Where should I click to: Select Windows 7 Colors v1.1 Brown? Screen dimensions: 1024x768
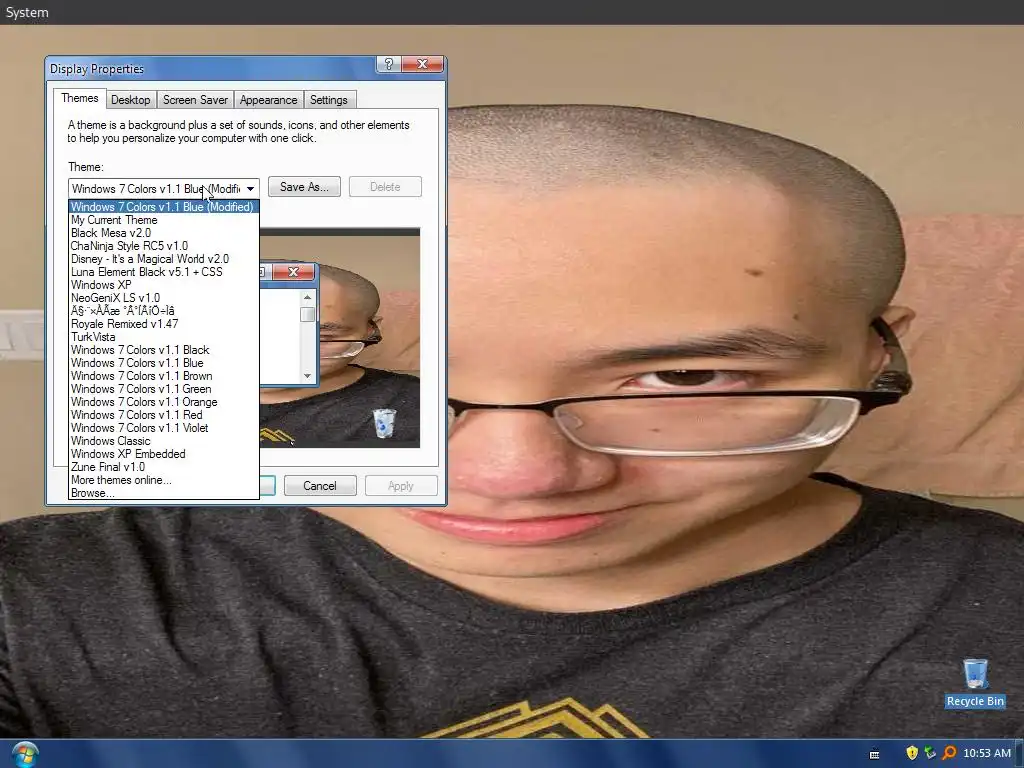(x=163, y=376)
